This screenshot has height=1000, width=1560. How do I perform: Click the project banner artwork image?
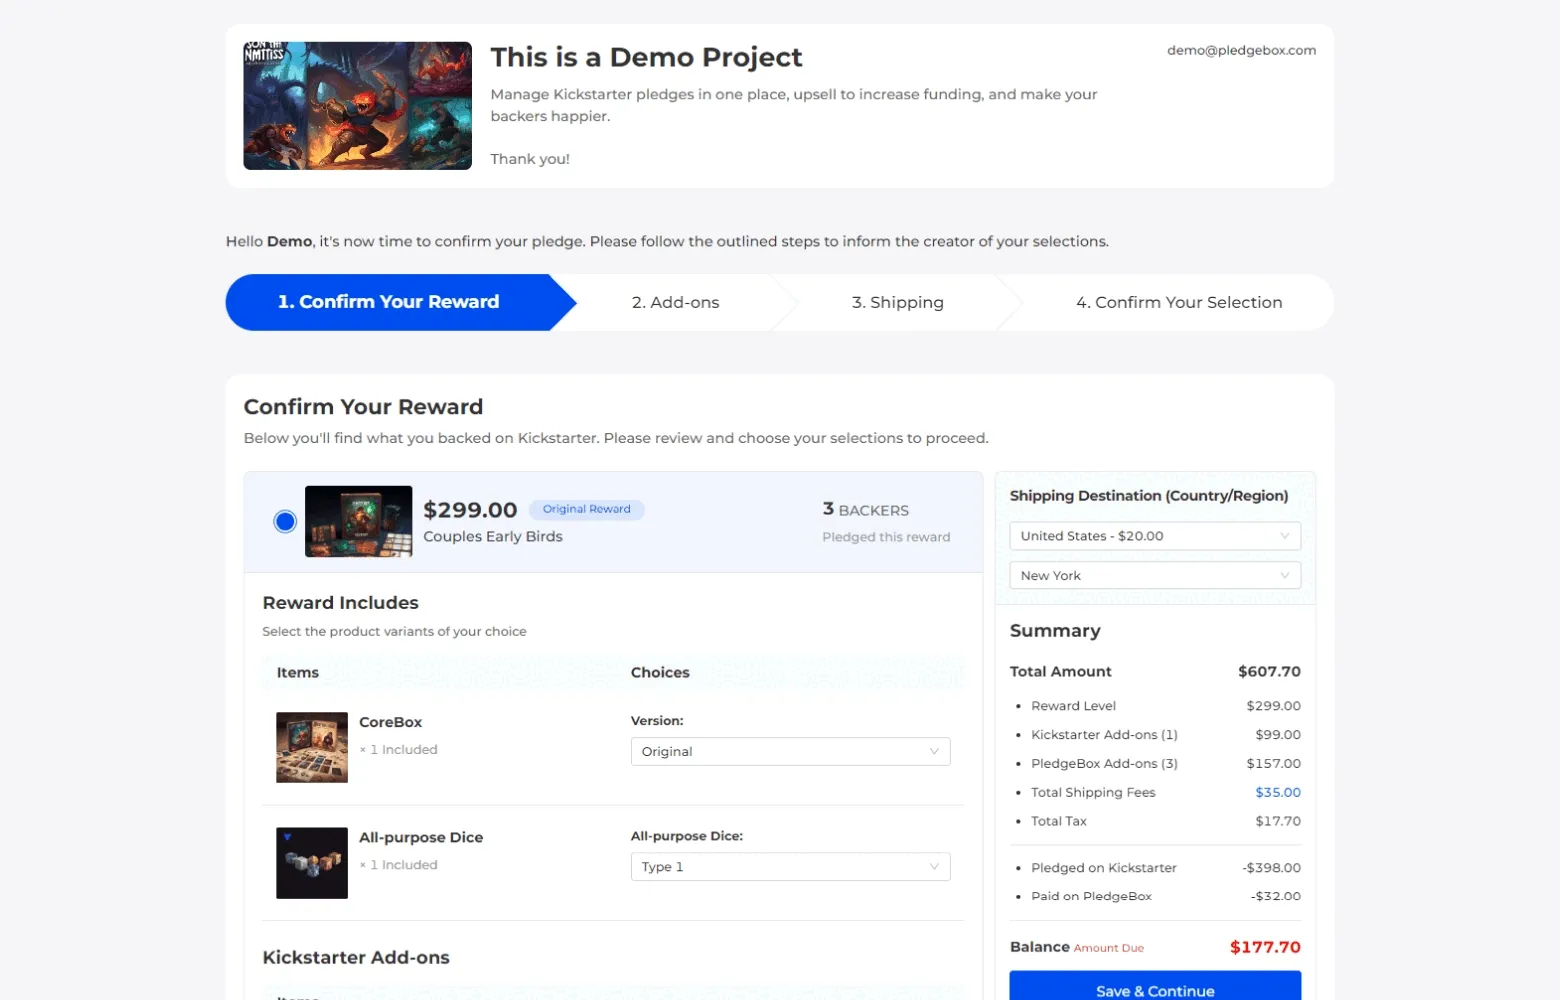click(357, 106)
